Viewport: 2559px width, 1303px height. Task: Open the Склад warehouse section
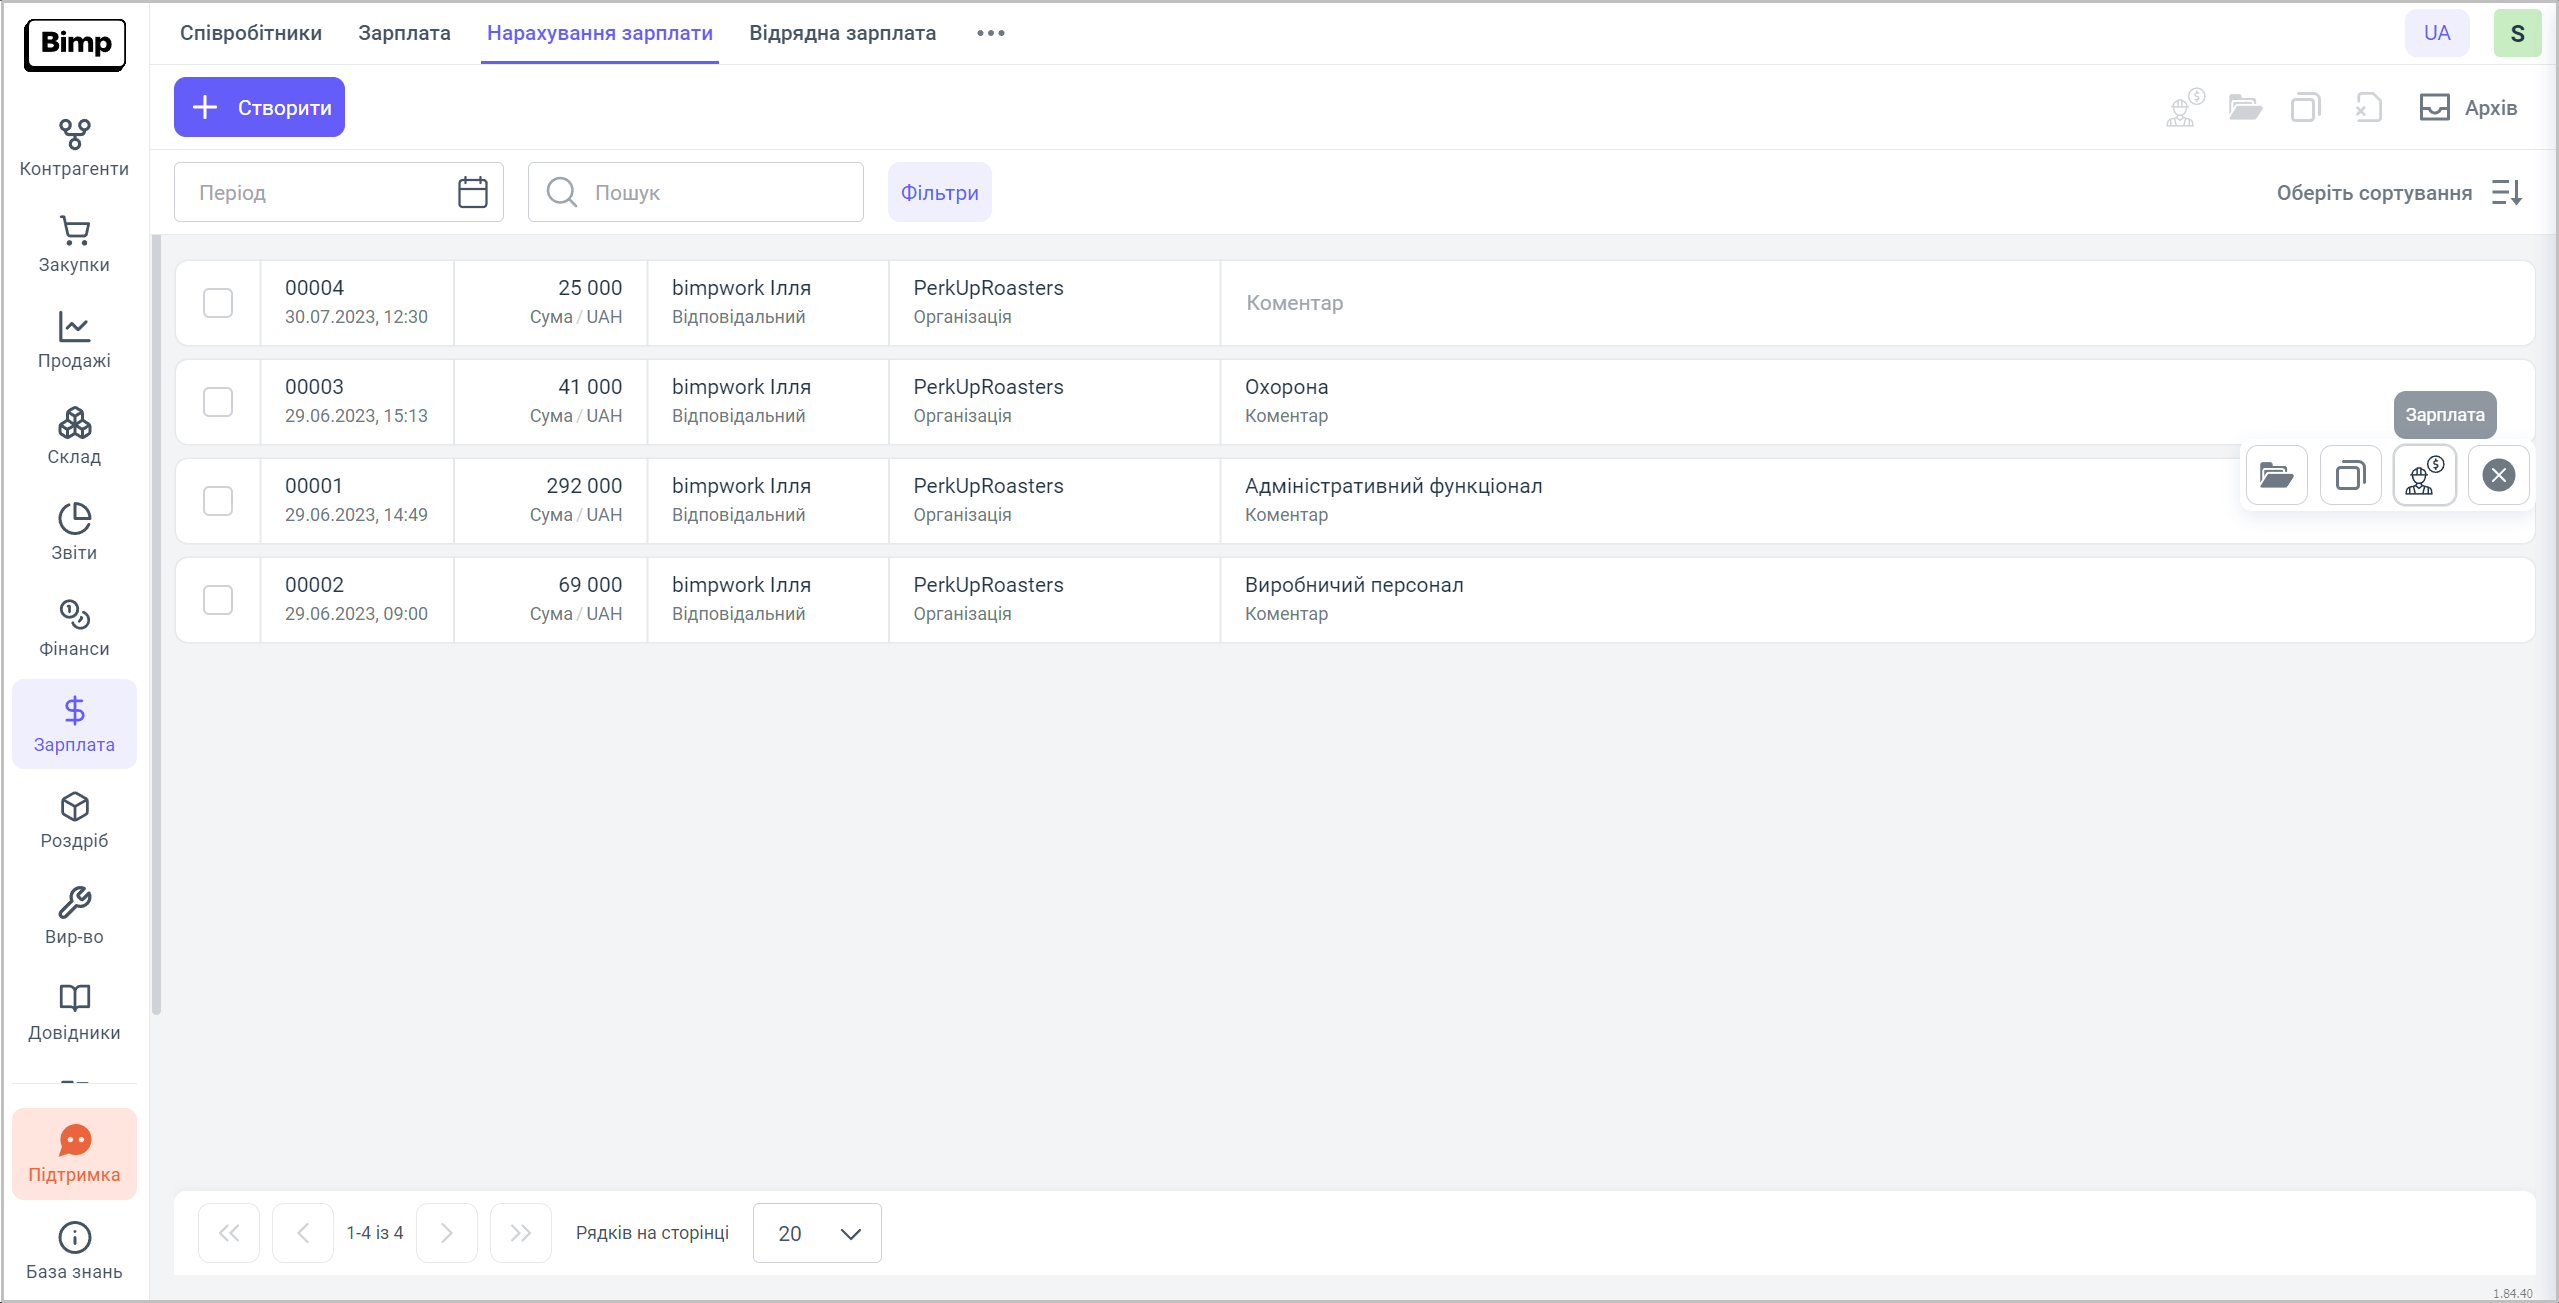[74, 436]
